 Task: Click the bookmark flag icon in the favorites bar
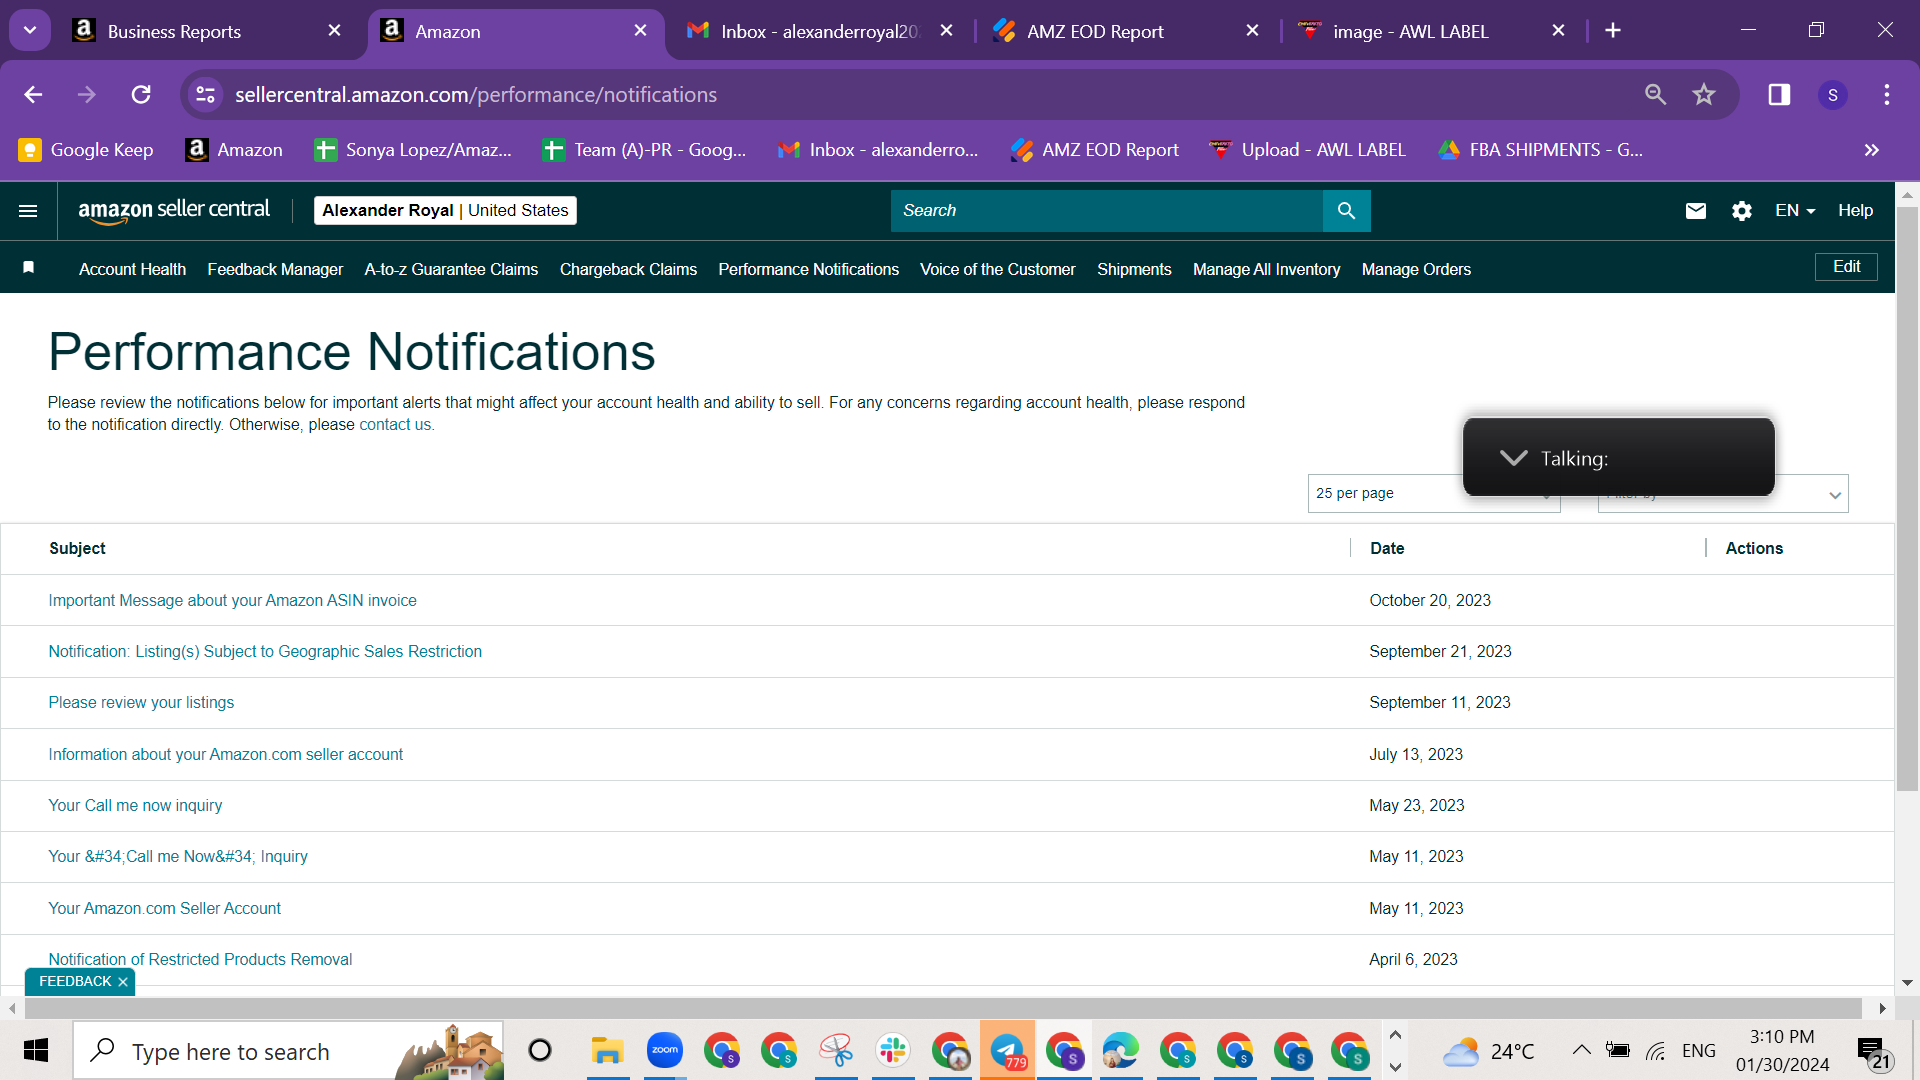click(x=29, y=268)
